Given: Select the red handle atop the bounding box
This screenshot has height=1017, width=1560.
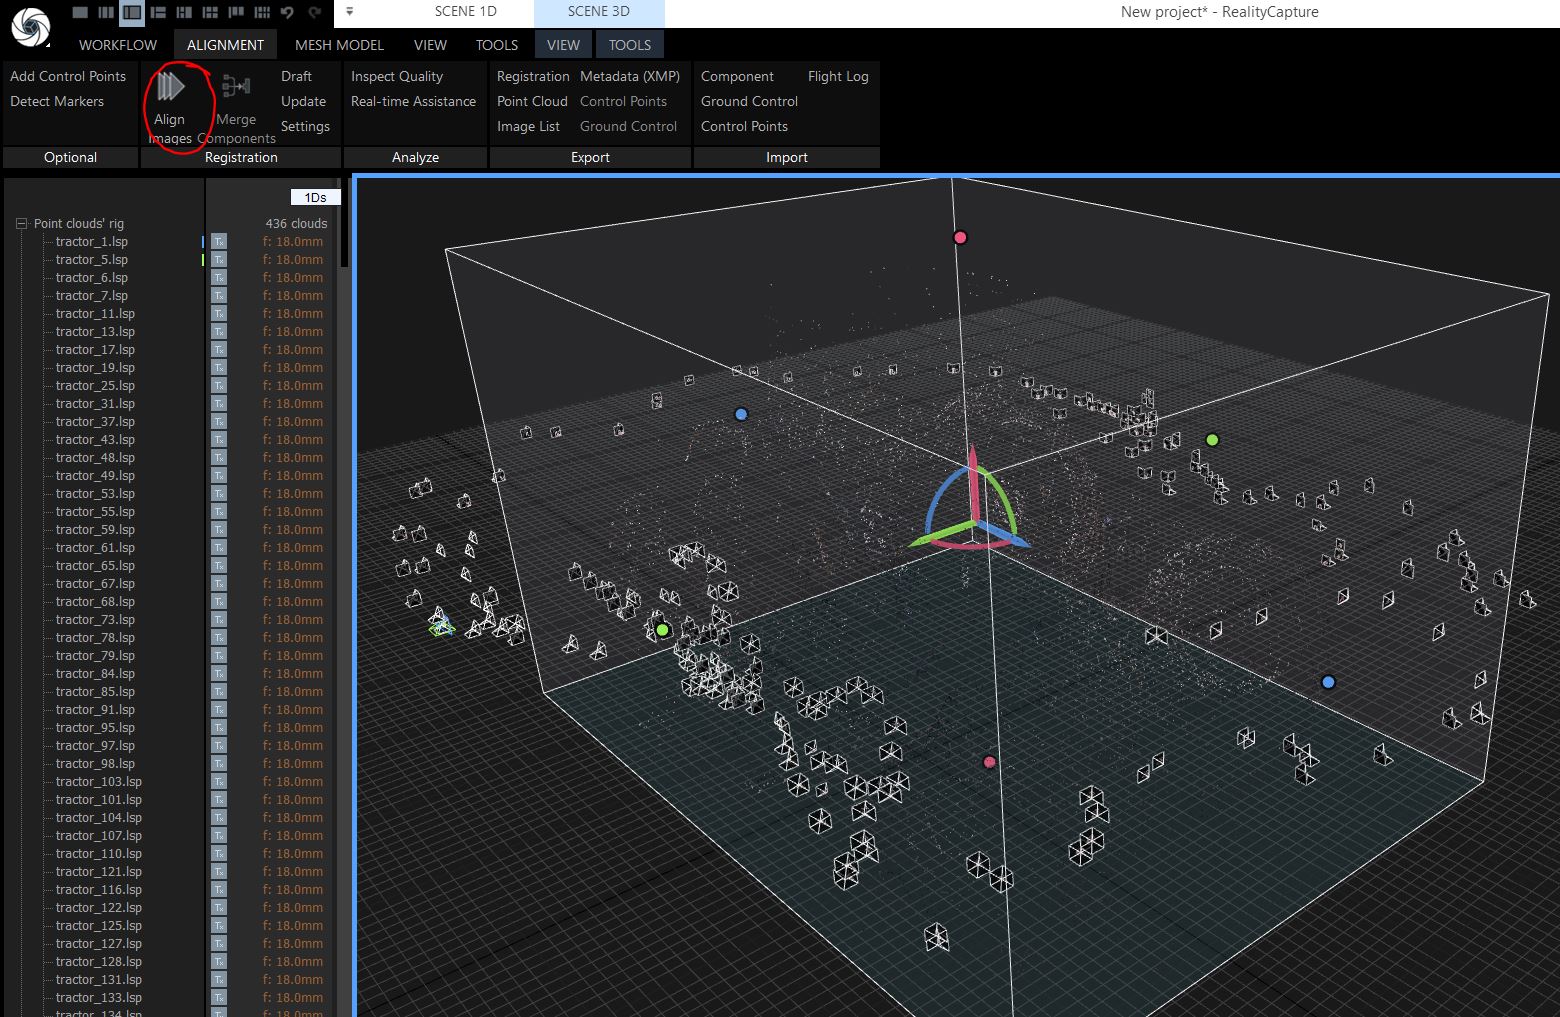Looking at the screenshot, I should click(x=960, y=237).
